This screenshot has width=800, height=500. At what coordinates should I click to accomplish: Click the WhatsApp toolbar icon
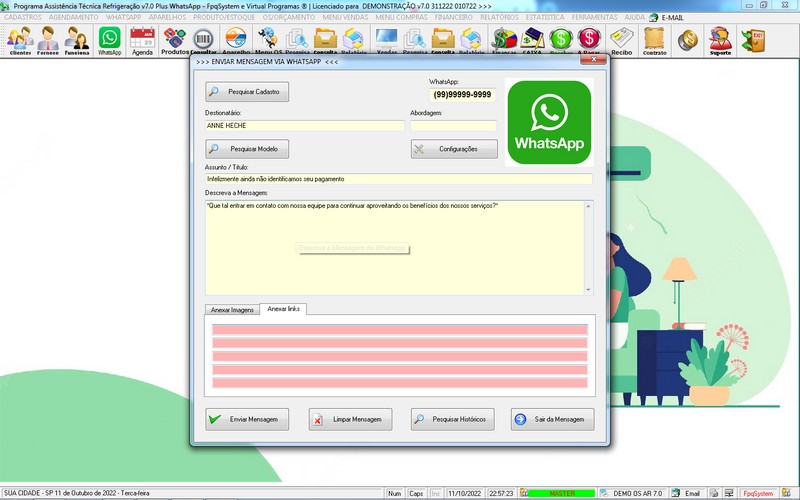click(x=110, y=40)
